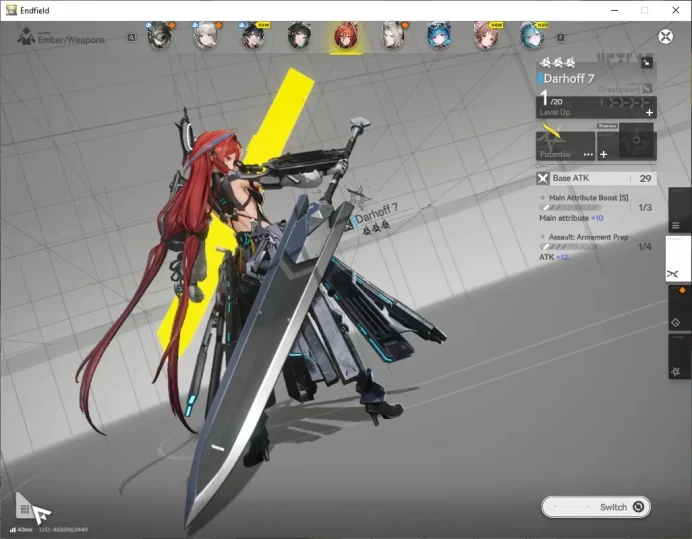Click the Main Attribute Boost progress bar
This screenshot has height=539, width=692.
tap(570, 207)
